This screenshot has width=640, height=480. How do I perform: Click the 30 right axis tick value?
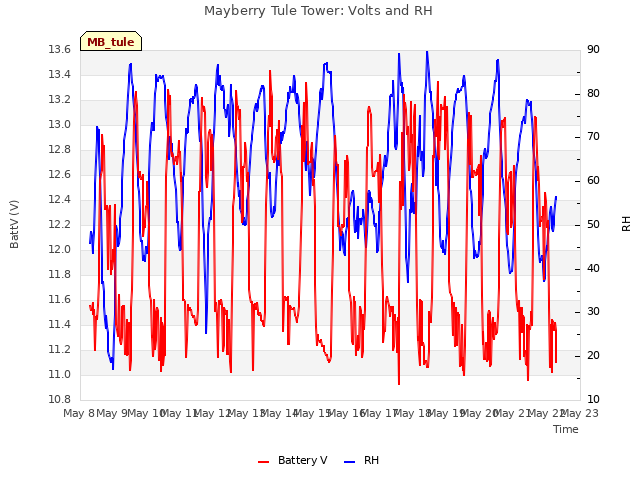[x=593, y=312]
